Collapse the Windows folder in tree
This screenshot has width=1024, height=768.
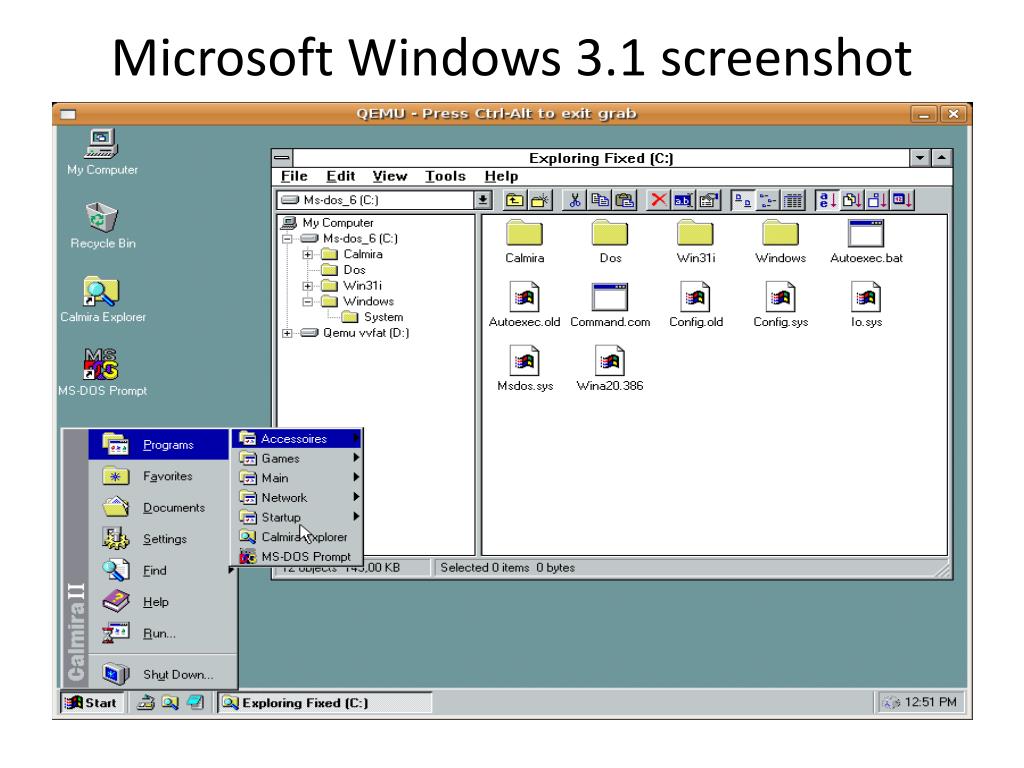(x=308, y=301)
